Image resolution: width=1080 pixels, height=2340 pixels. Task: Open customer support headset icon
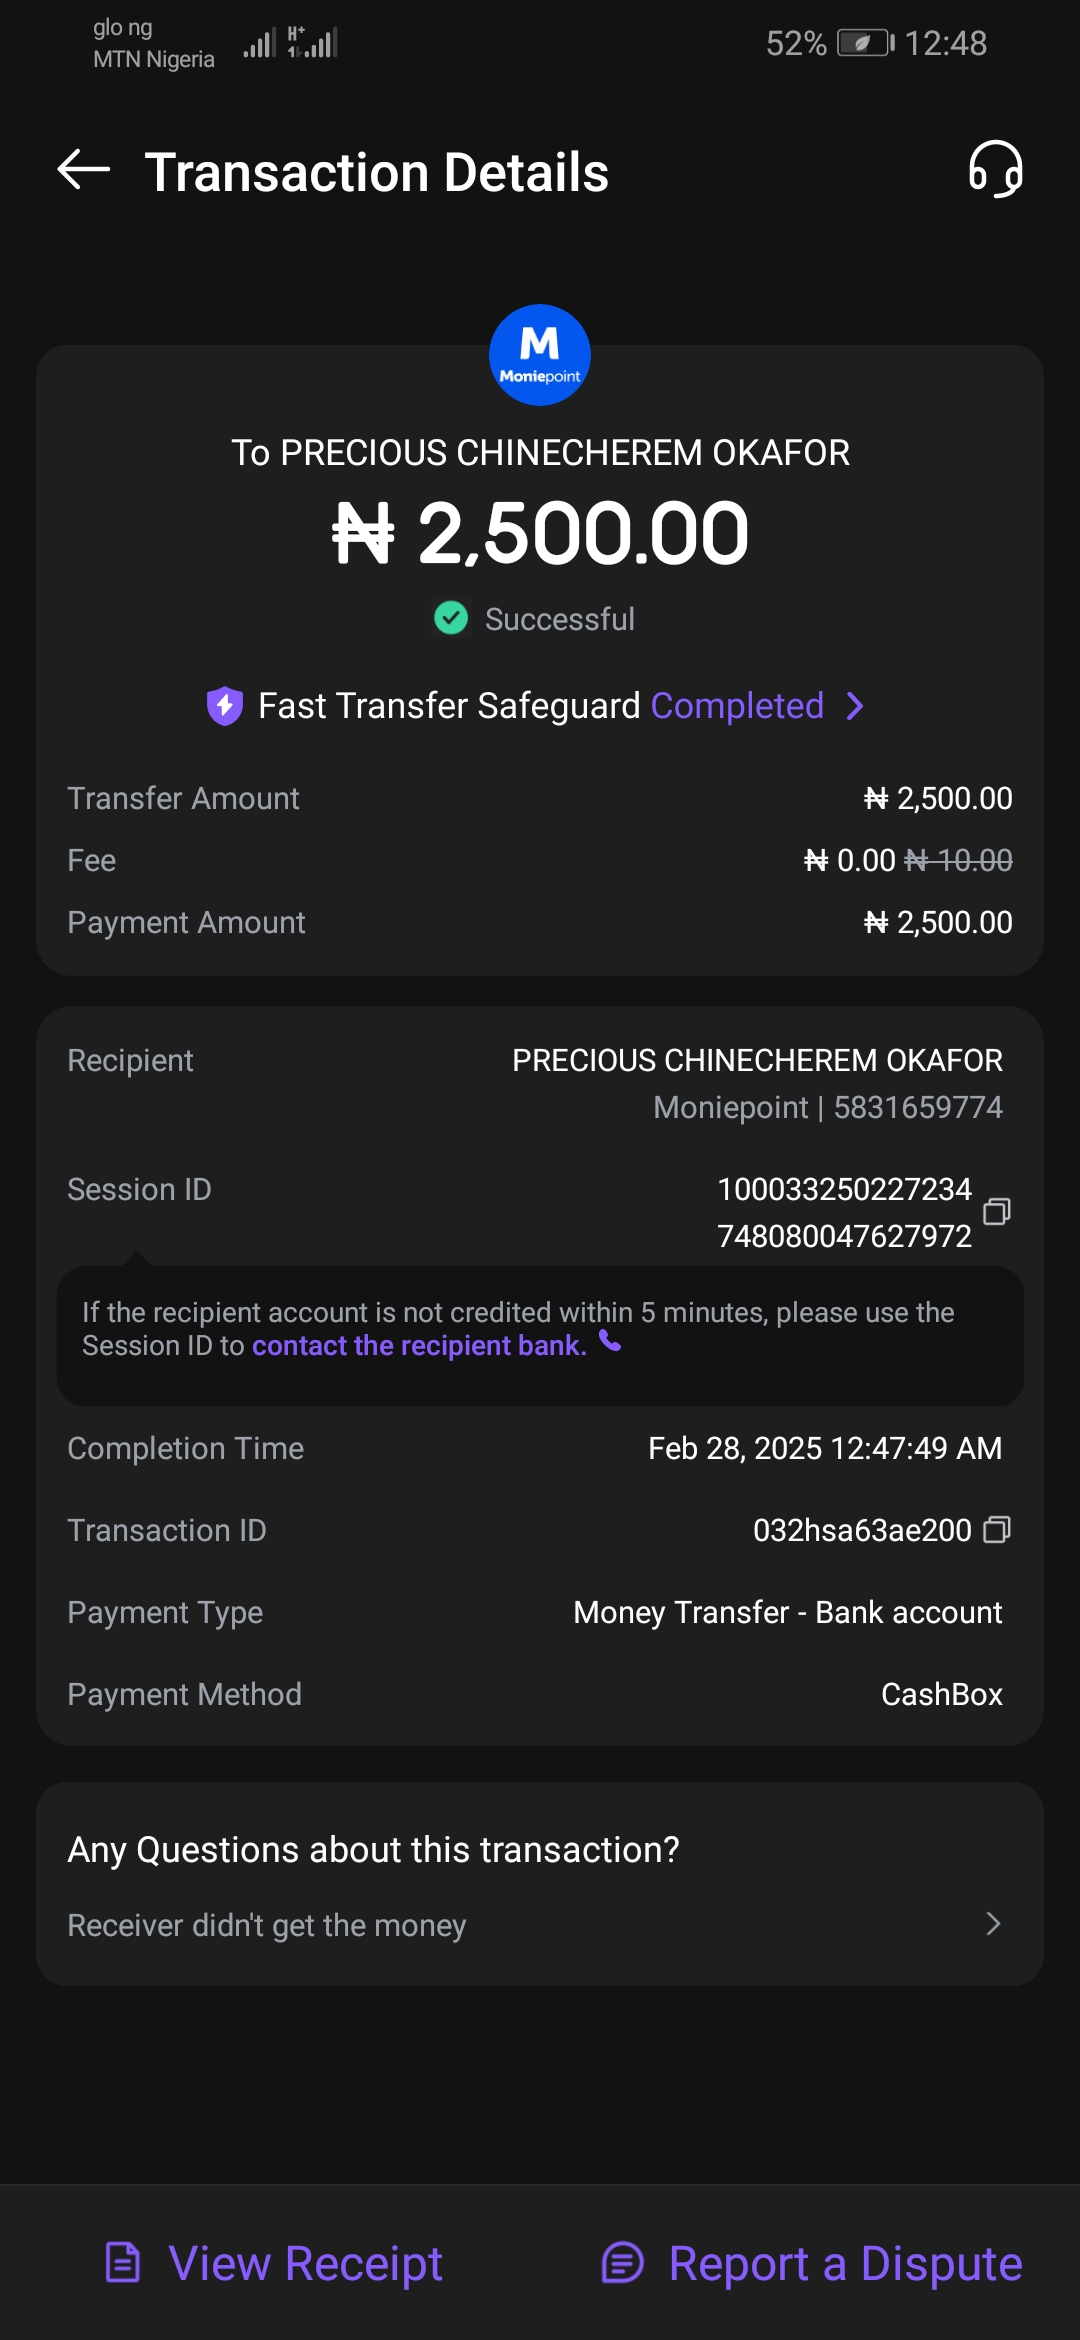[x=995, y=169]
